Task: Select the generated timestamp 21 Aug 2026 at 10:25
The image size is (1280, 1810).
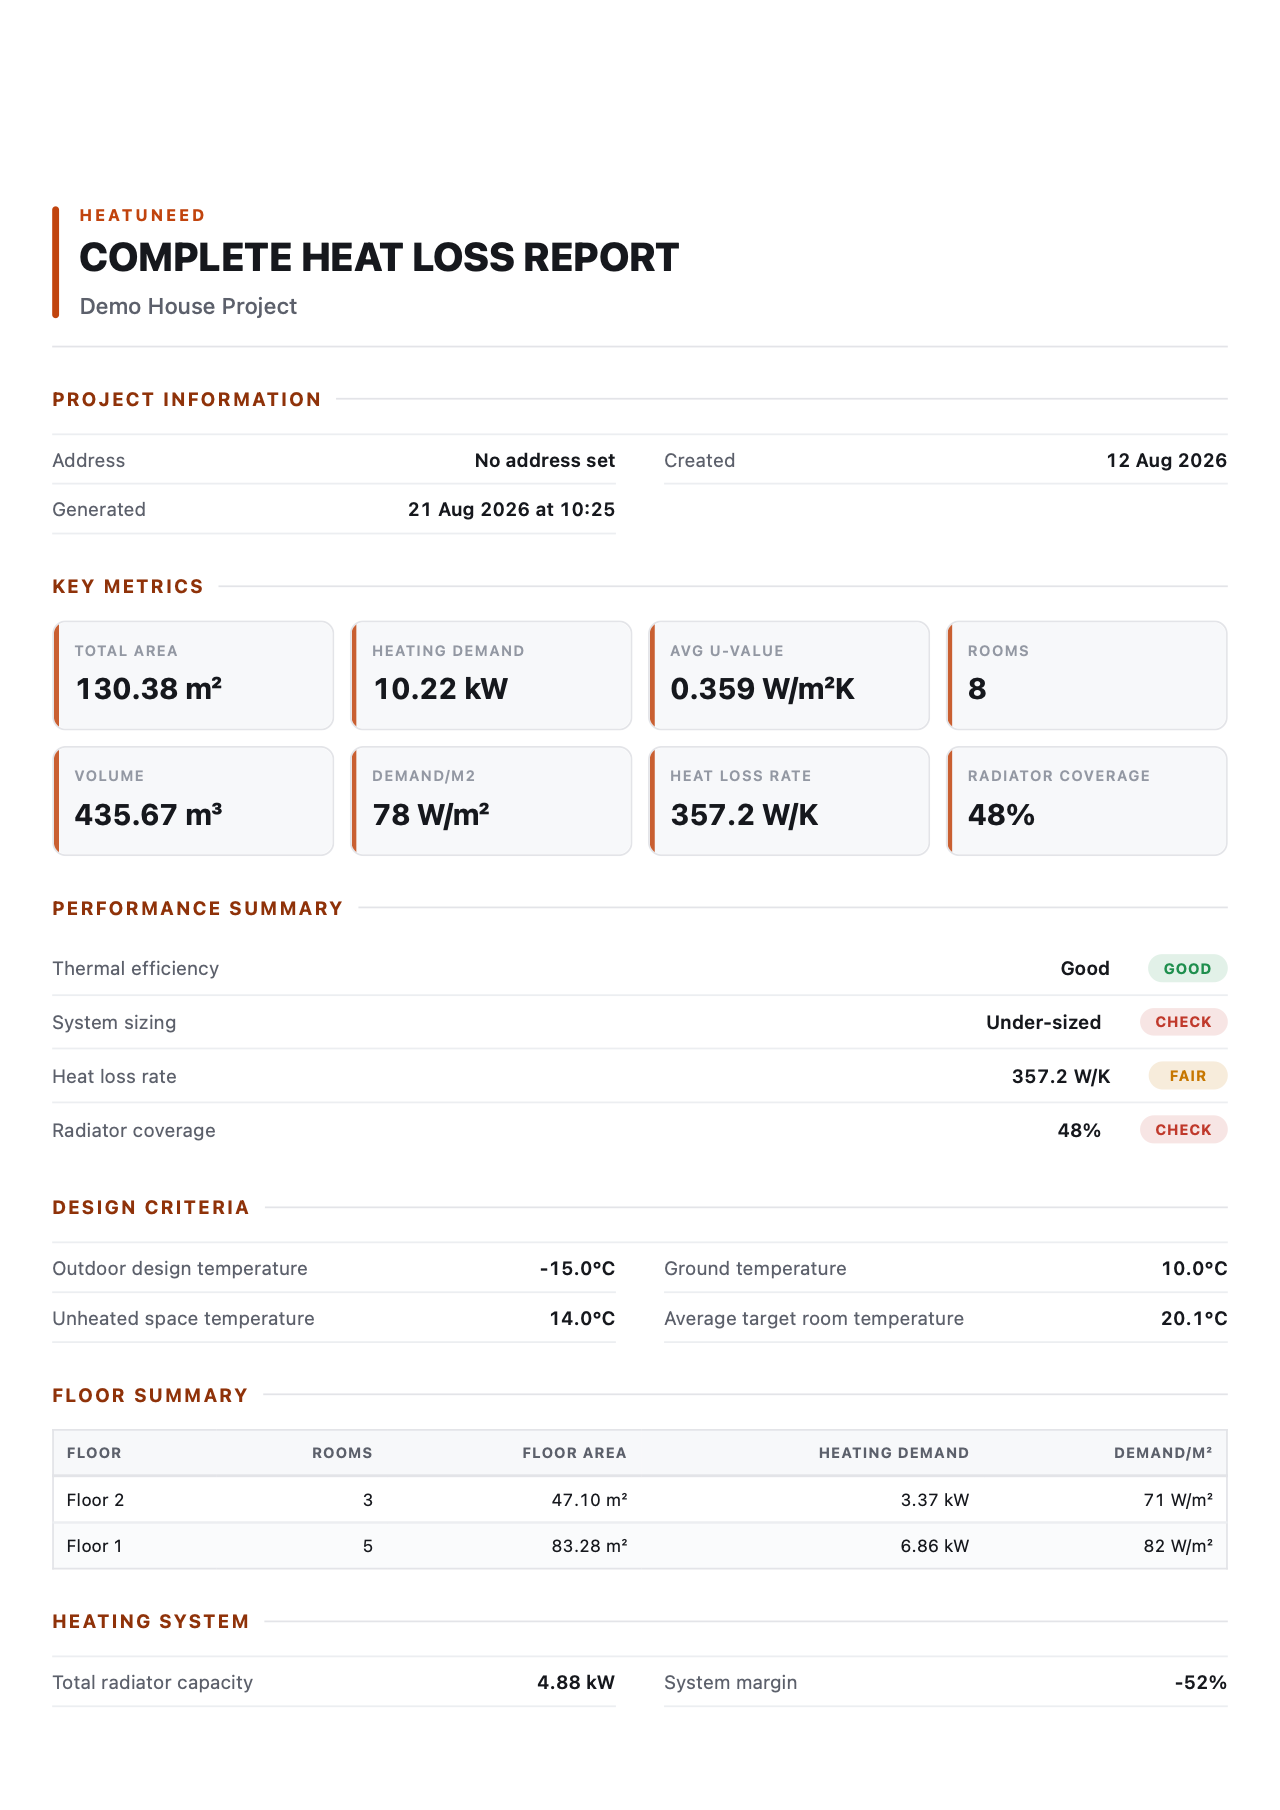Action: pyautogui.click(x=512, y=509)
